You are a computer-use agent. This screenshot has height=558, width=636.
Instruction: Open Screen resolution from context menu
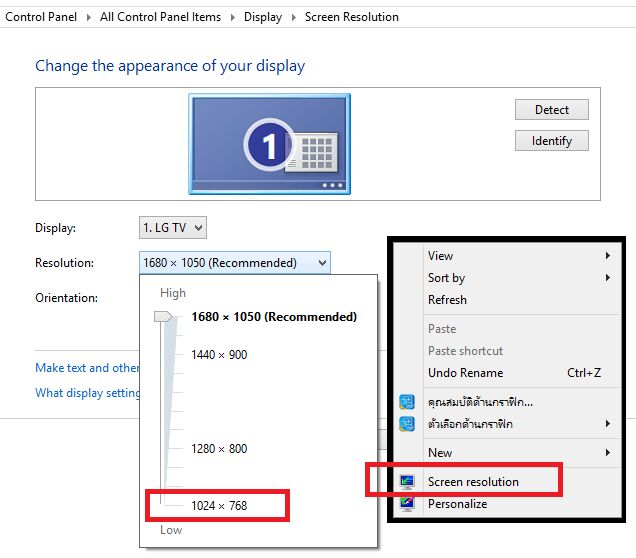[473, 482]
